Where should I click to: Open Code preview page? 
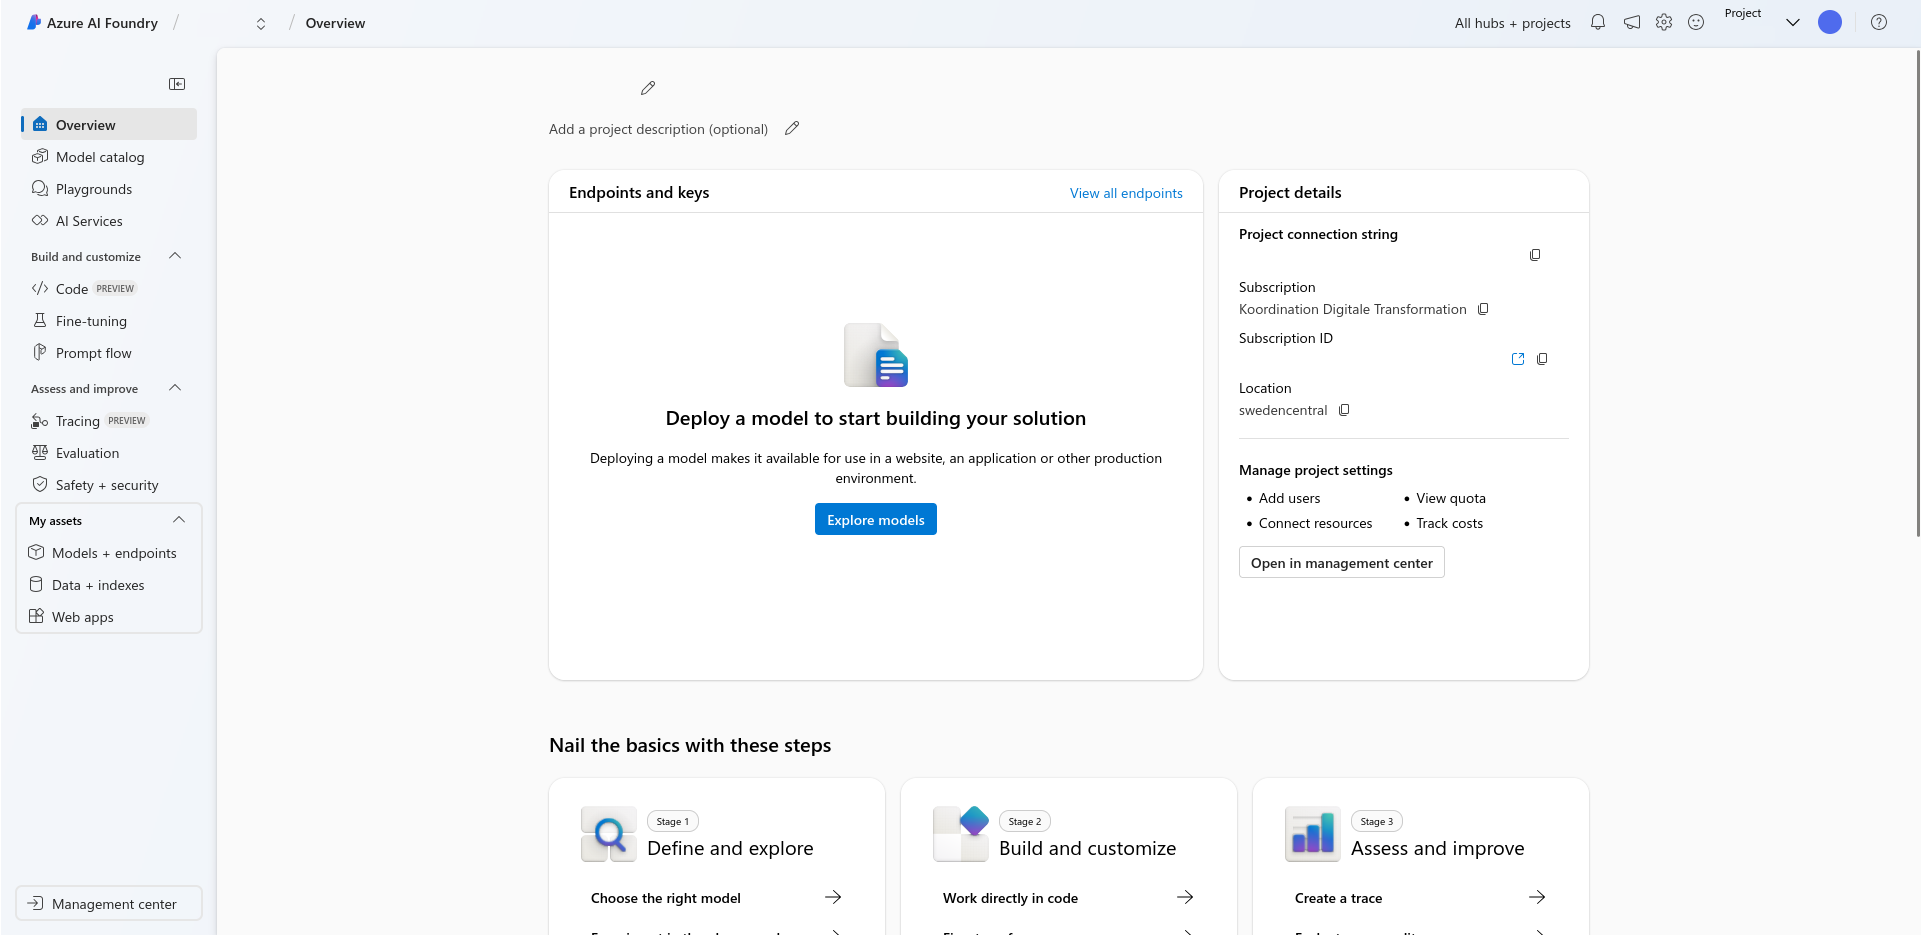(x=109, y=289)
